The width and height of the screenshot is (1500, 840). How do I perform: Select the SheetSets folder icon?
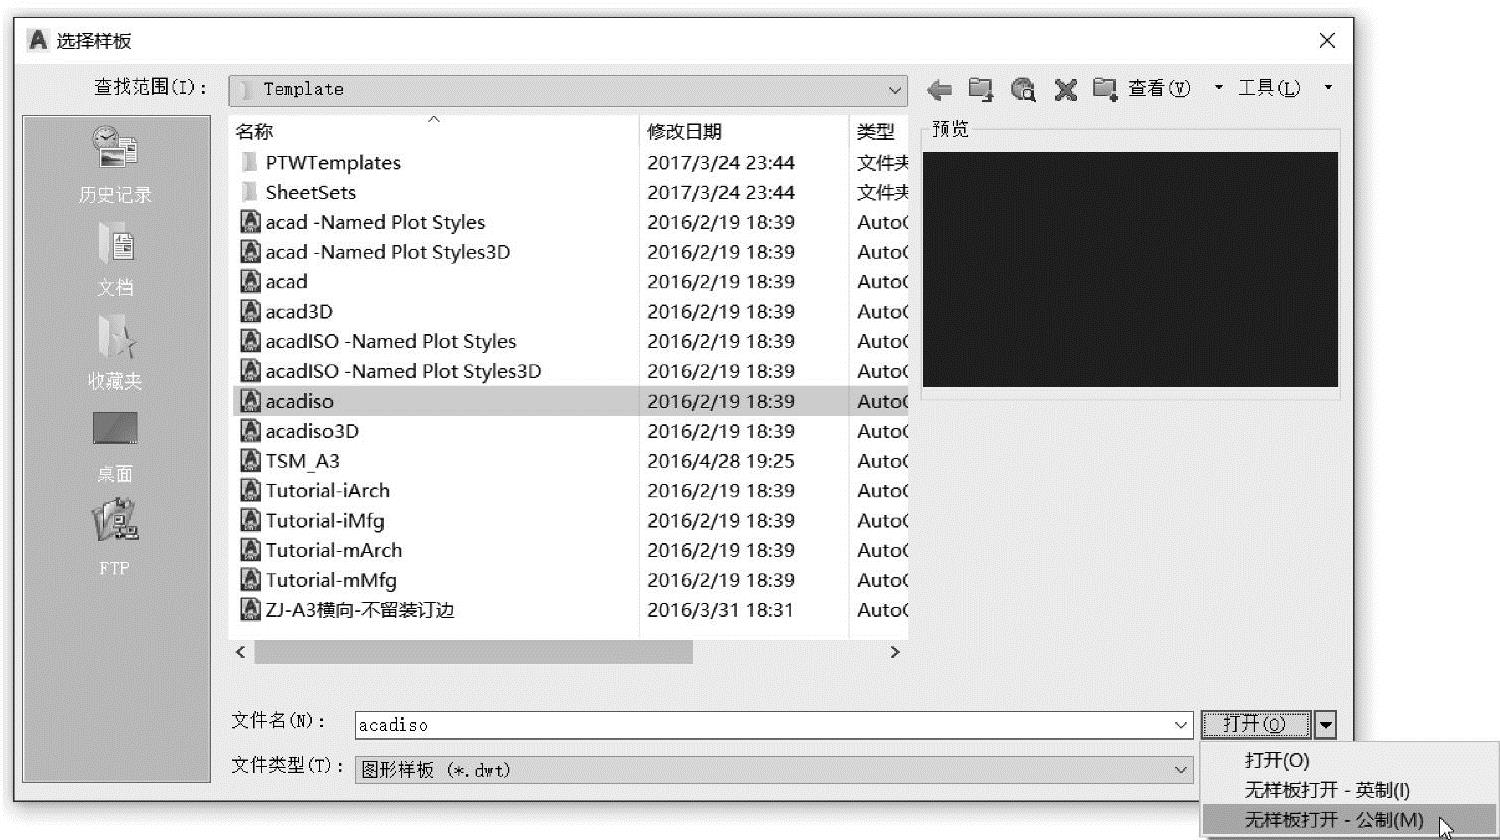(x=250, y=192)
